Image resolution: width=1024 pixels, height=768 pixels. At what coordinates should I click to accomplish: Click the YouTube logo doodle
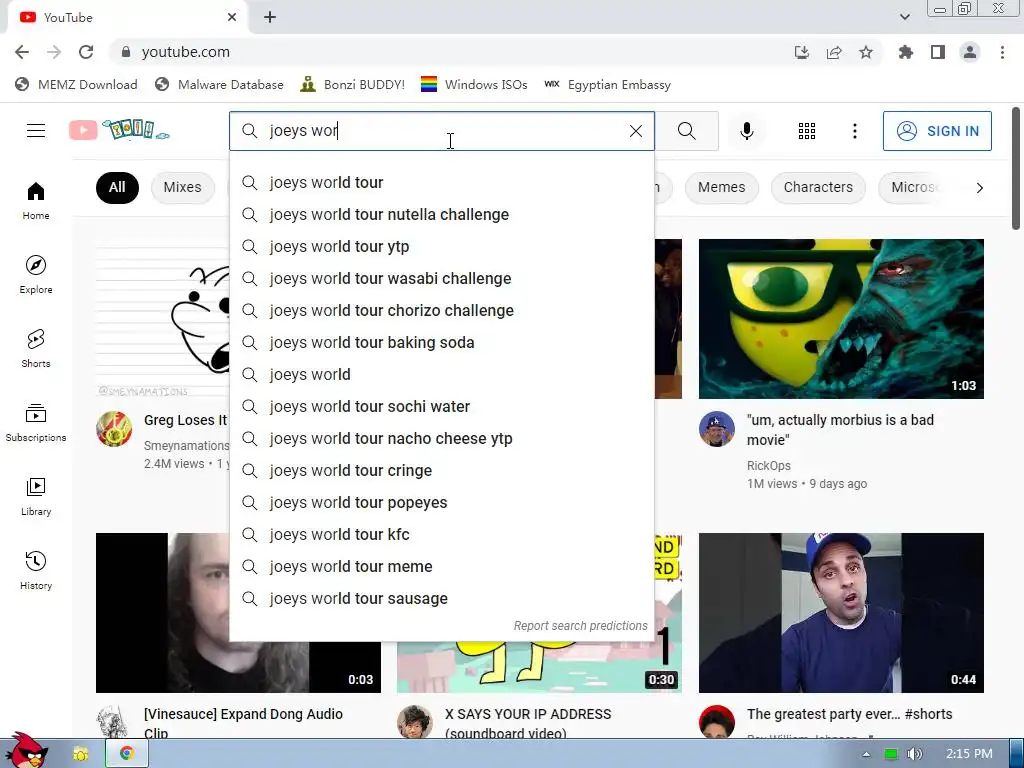pos(120,130)
